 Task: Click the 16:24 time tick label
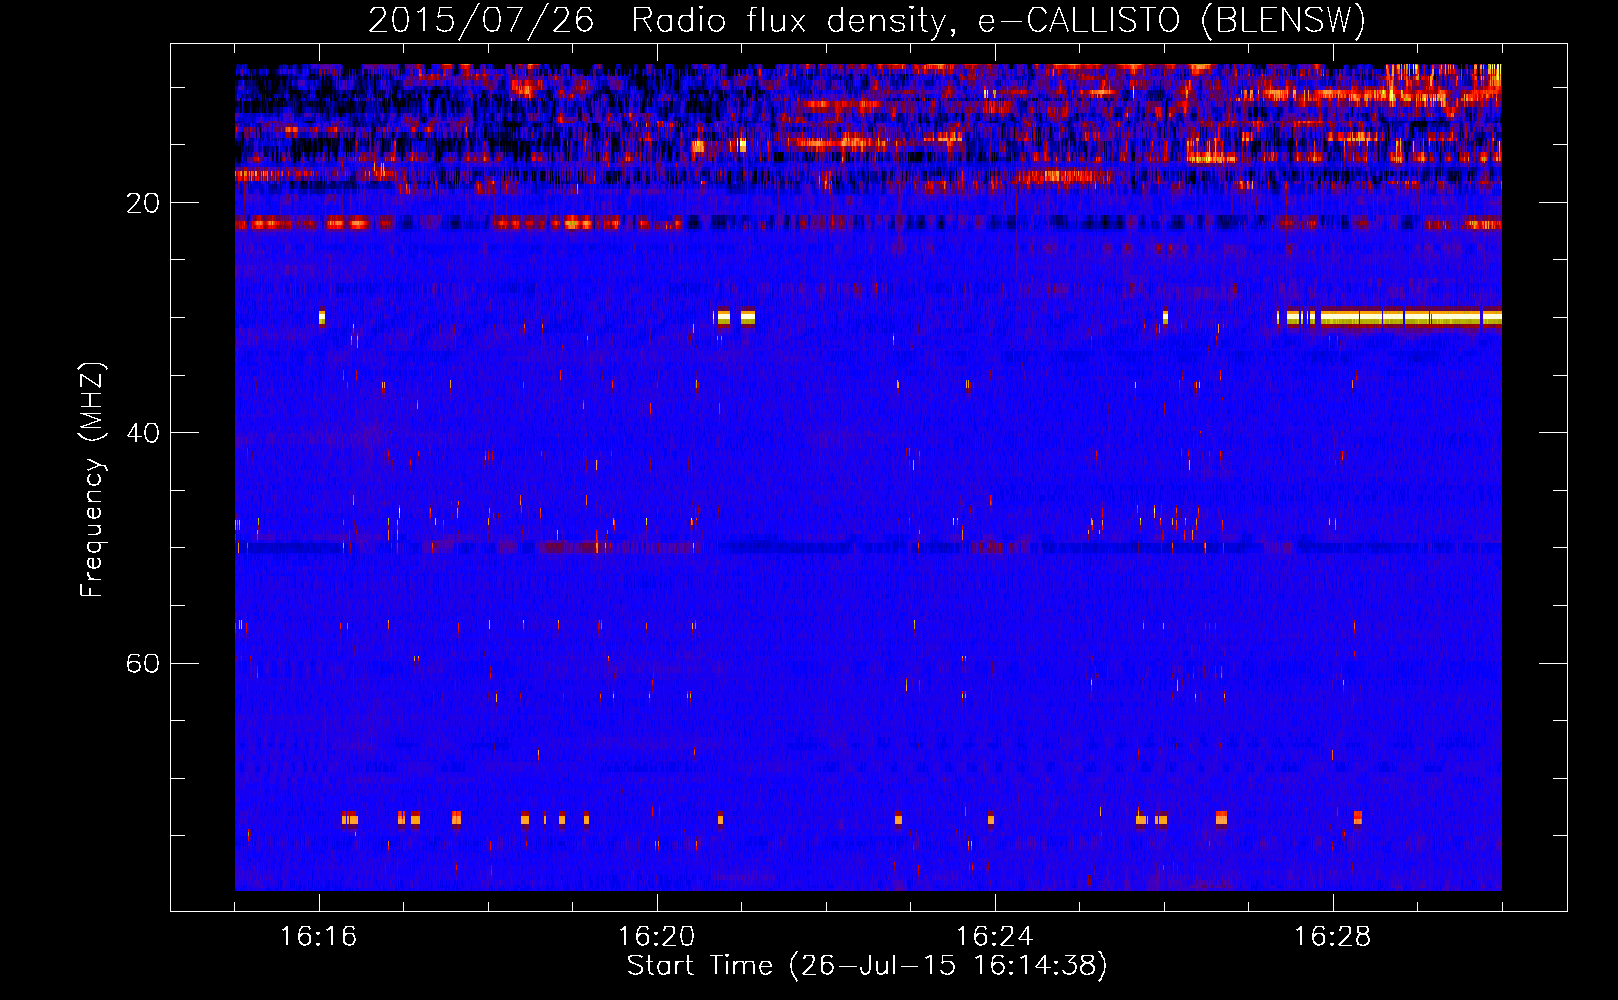tap(995, 936)
